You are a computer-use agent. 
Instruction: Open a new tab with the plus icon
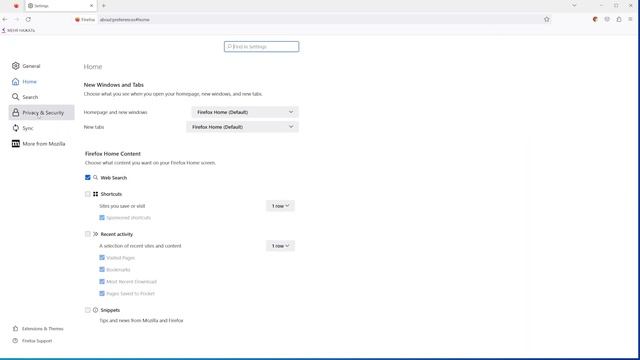click(x=104, y=6)
